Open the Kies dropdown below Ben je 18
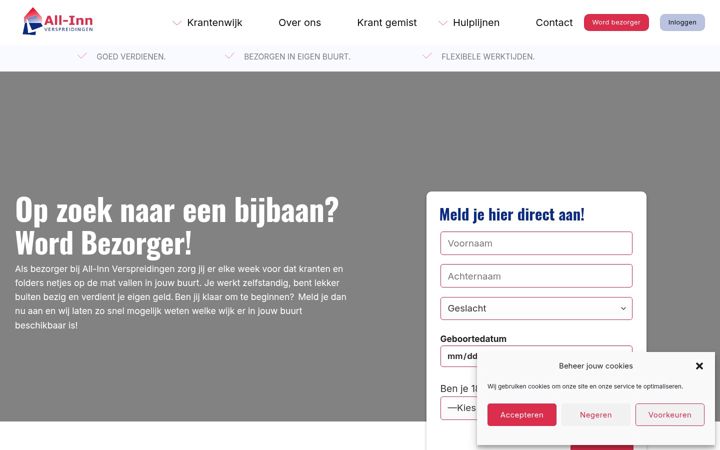The image size is (720, 450). tap(458, 408)
